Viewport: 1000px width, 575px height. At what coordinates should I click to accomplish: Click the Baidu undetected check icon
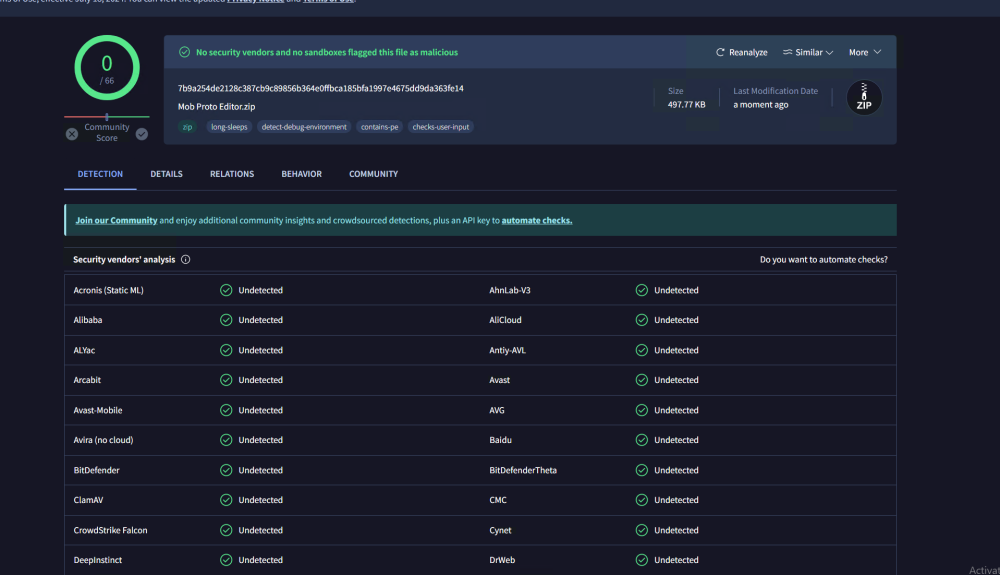point(642,440)
